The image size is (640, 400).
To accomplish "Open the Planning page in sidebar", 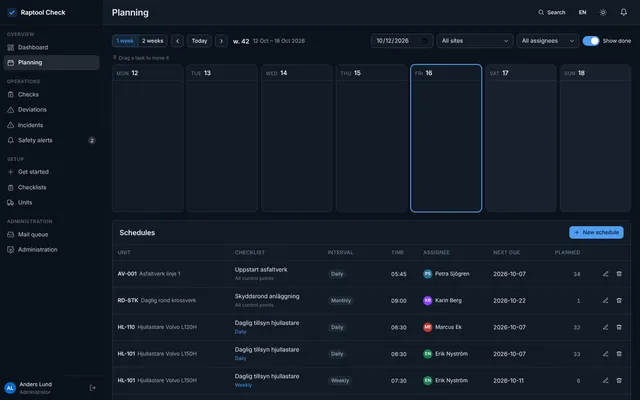I will click(51, 62).
